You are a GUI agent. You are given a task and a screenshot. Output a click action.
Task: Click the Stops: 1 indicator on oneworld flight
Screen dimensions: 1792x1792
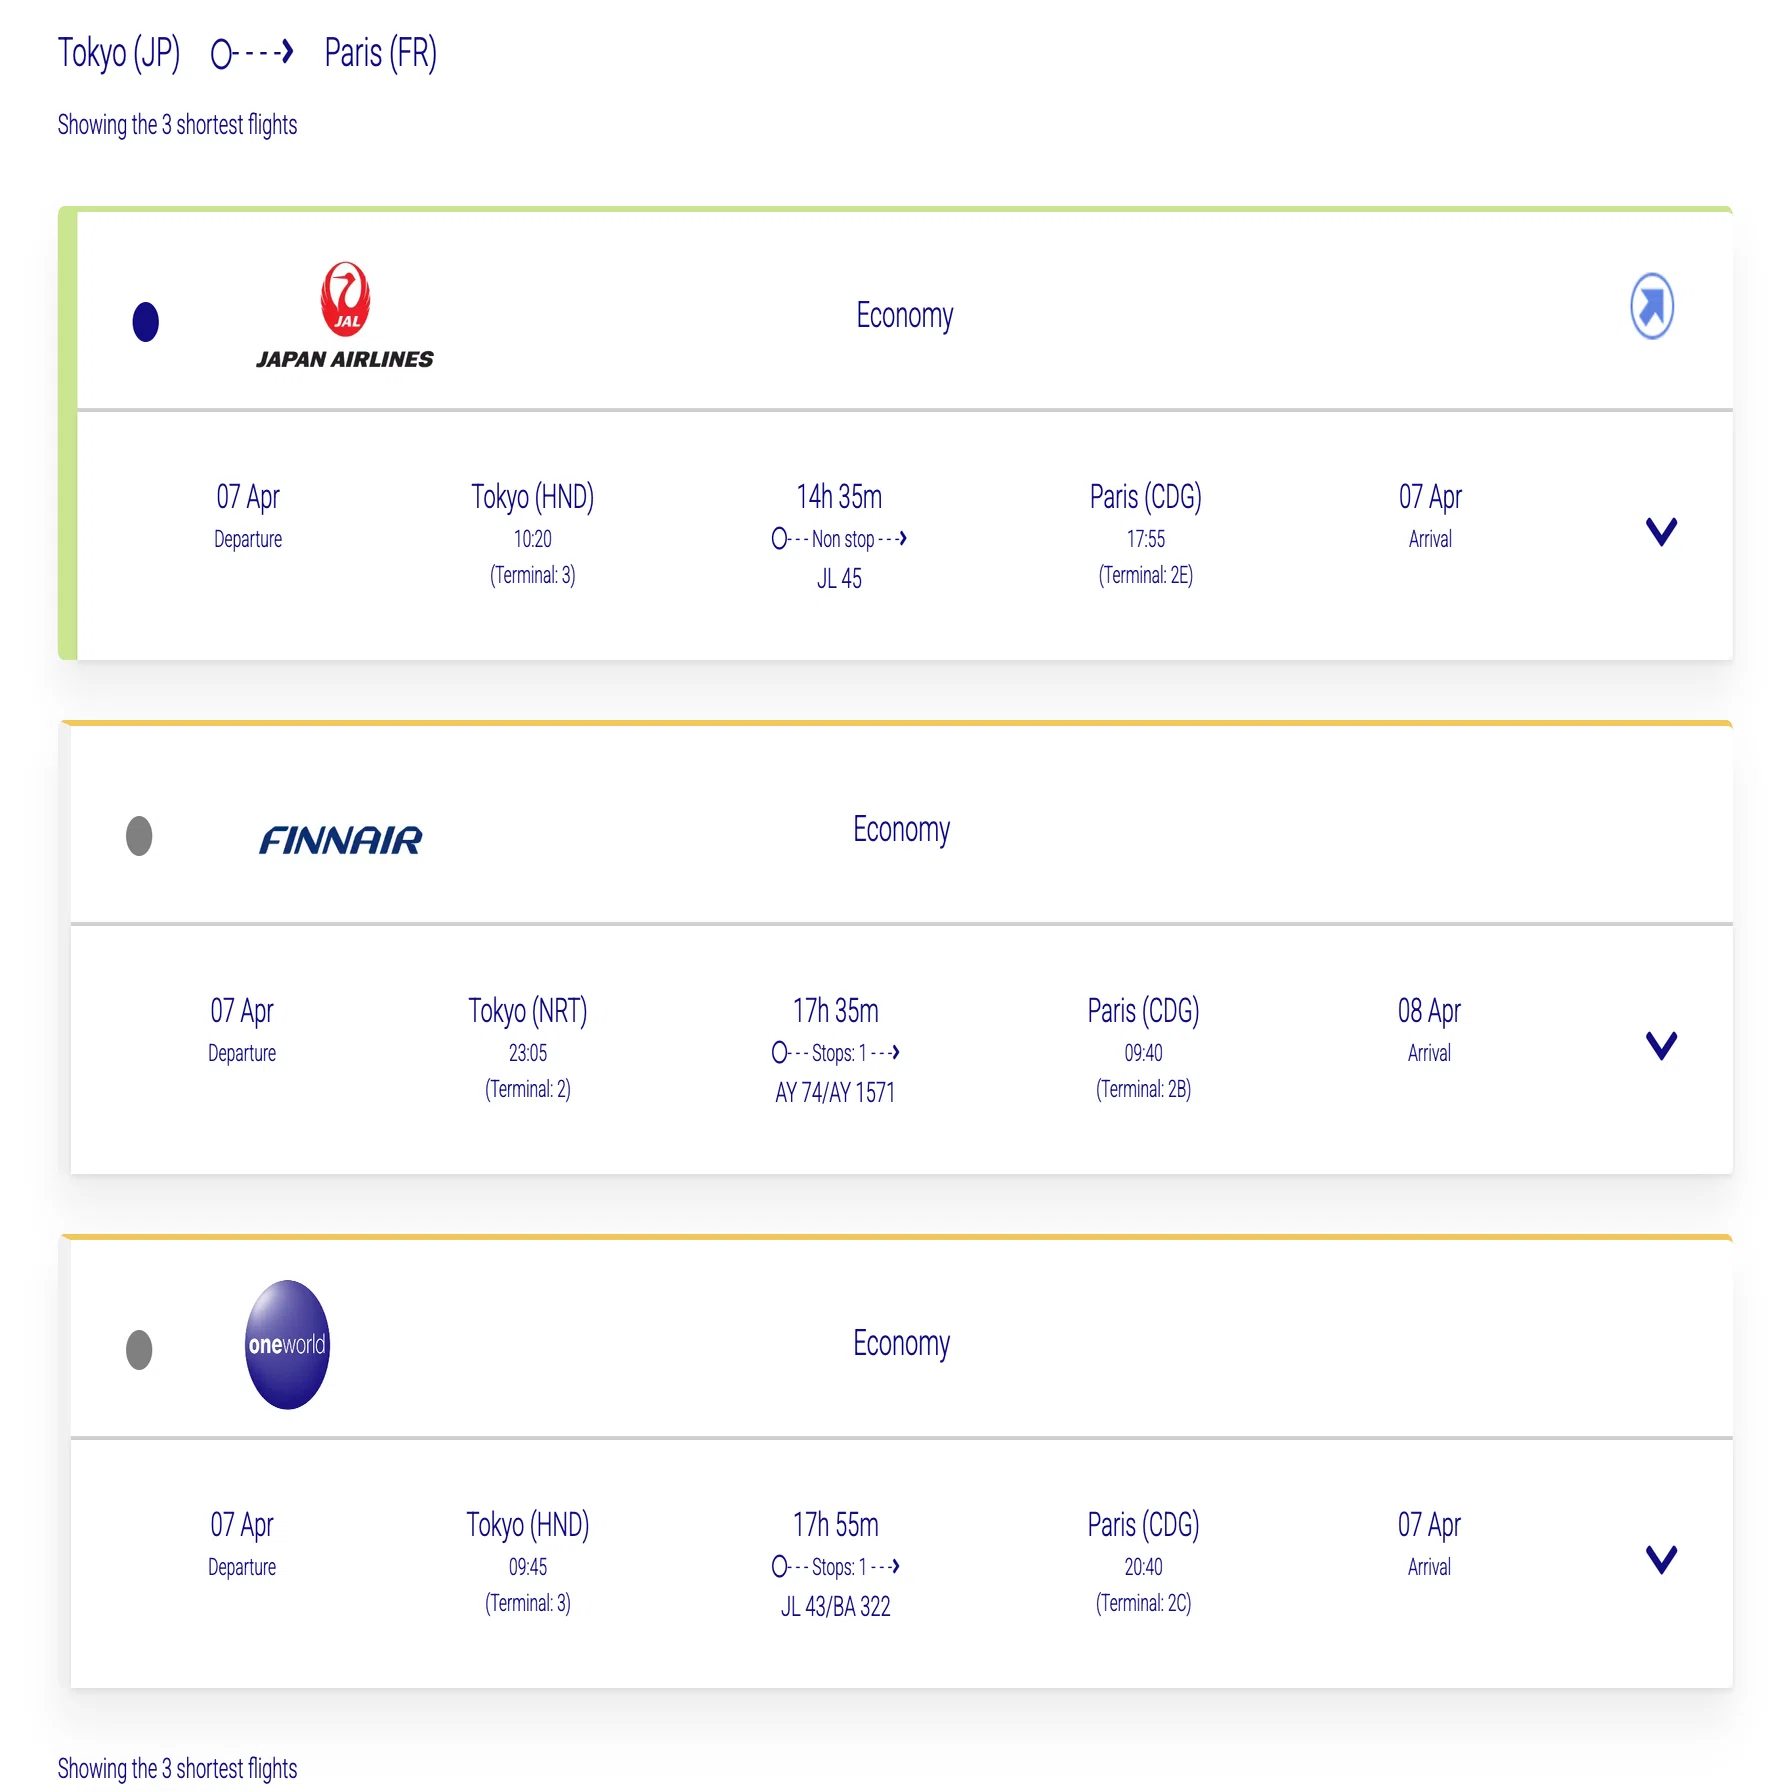(x=836, y=1567)
